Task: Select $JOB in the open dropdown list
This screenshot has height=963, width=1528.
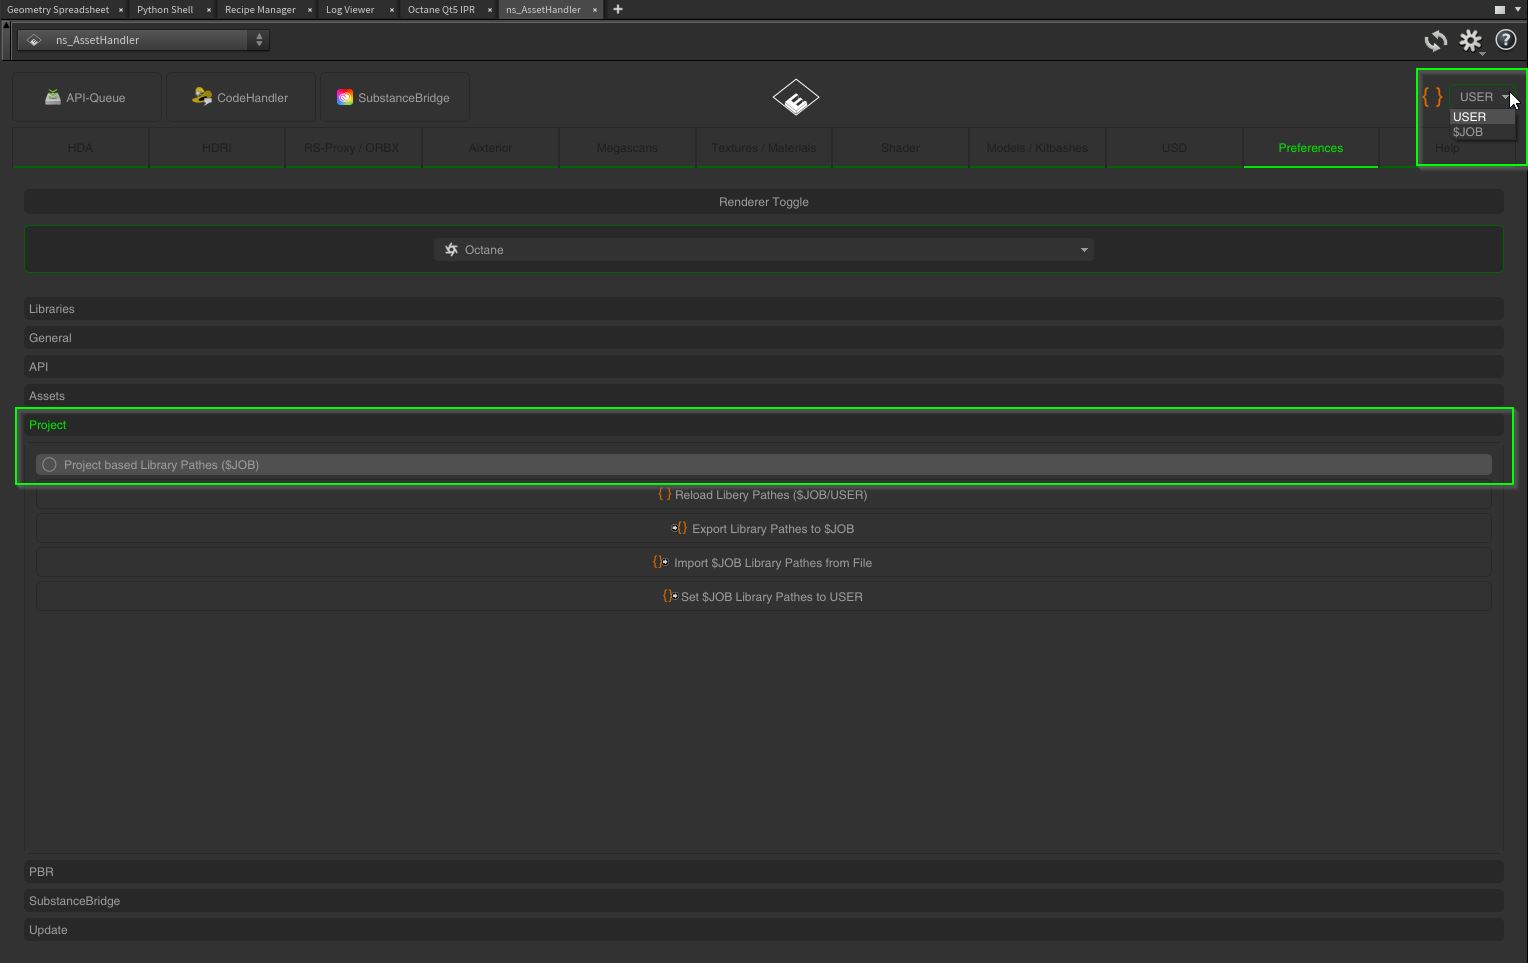Action: (1468, 132)
